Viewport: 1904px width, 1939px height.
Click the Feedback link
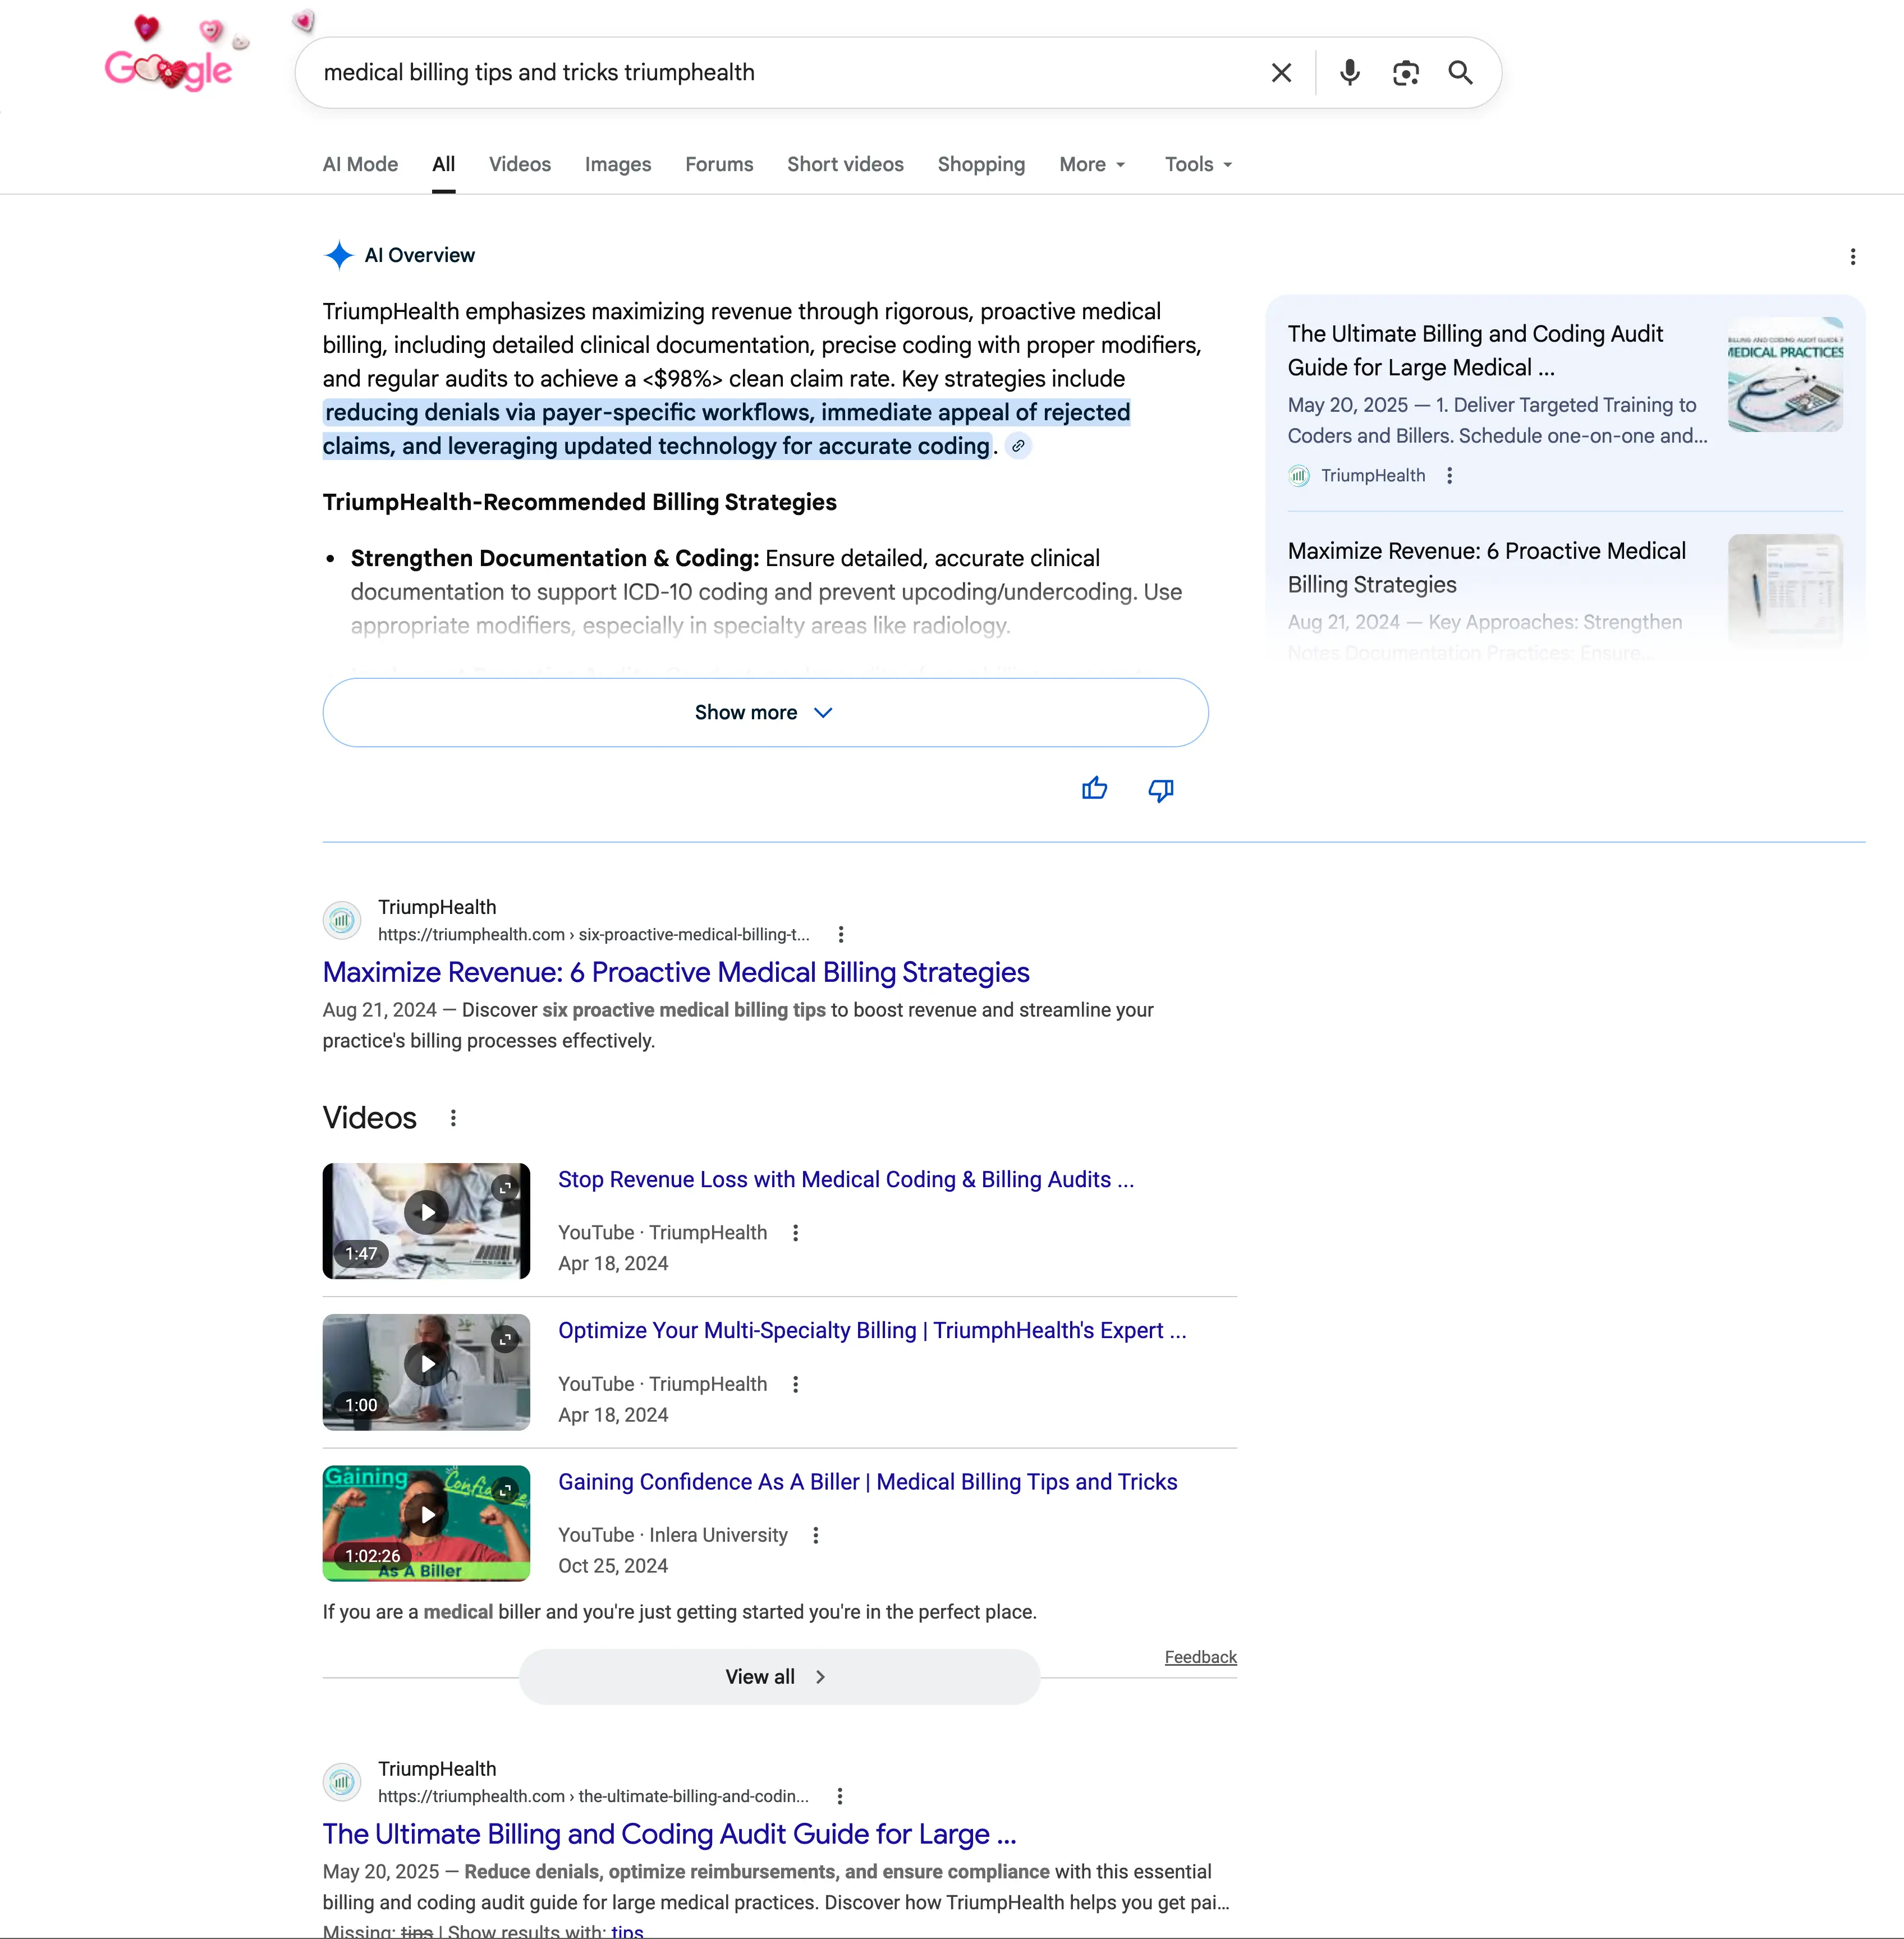coord(1200,1657)
